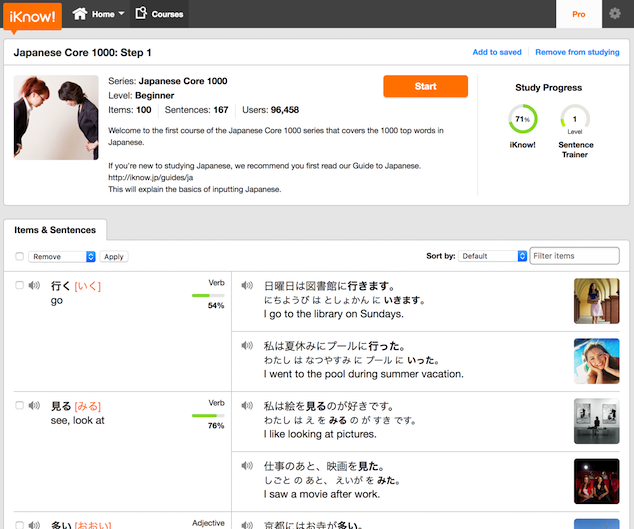The width and height of the screenshot is (634, 529).
Task: Click the http://iknow.jp/guides/ja URL text
Action: tap(150, 178)
